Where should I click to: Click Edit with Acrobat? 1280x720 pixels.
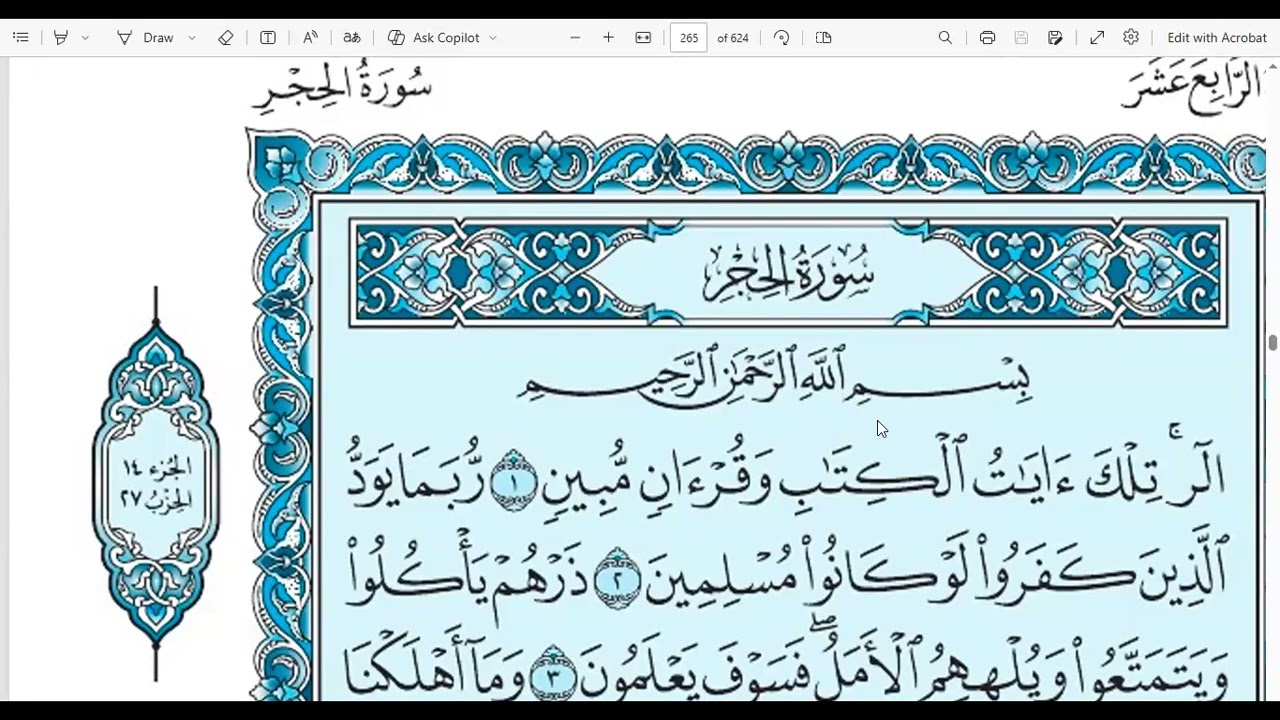pyautogui.click(x=1217, y=37)
